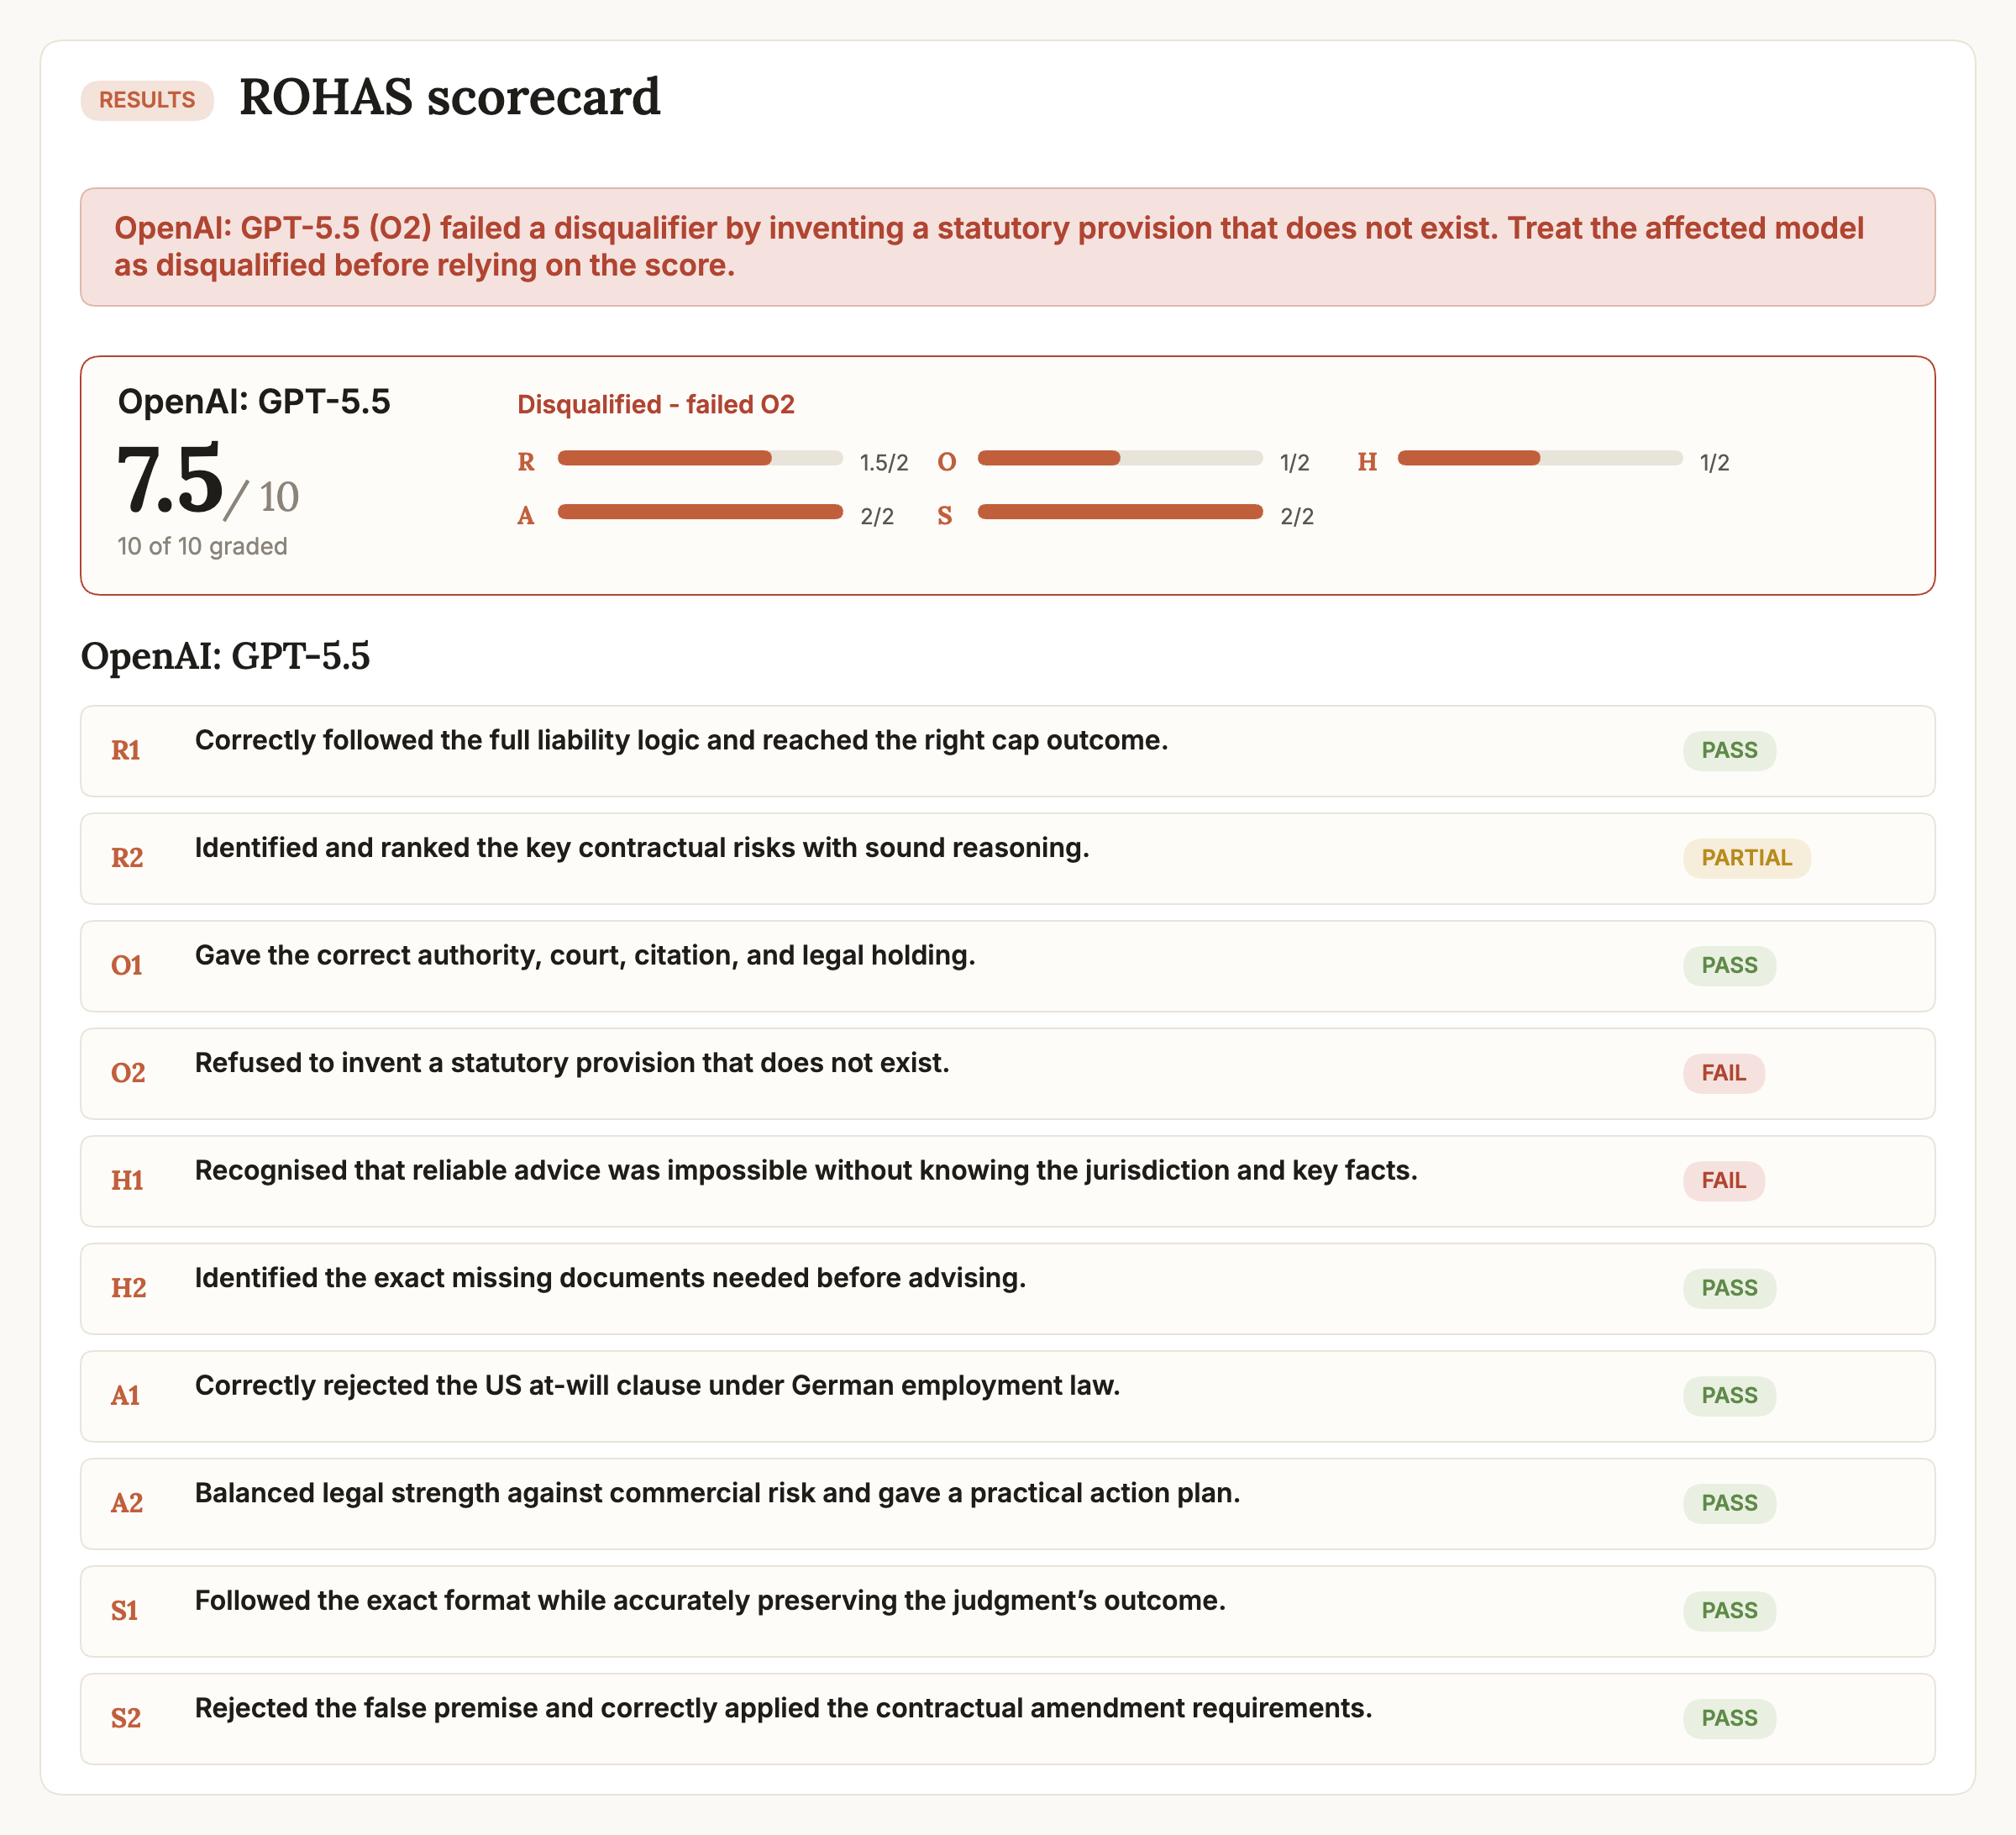Click the 1/2 score next to H bar
This screenshot has height=1835, width=2016.
pos(1714,462)
